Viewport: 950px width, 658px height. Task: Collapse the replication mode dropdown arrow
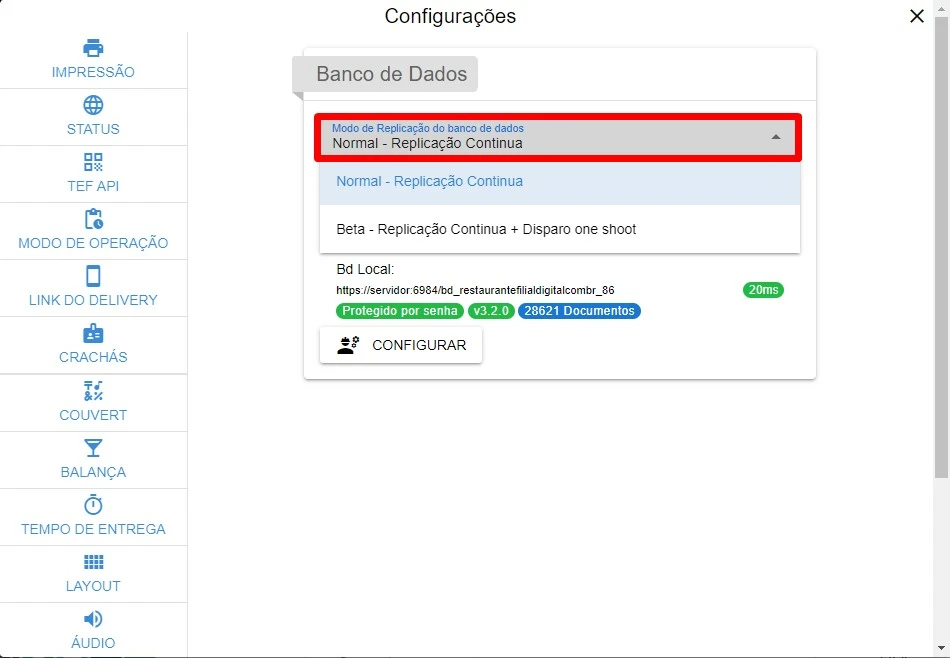point(776,138)
